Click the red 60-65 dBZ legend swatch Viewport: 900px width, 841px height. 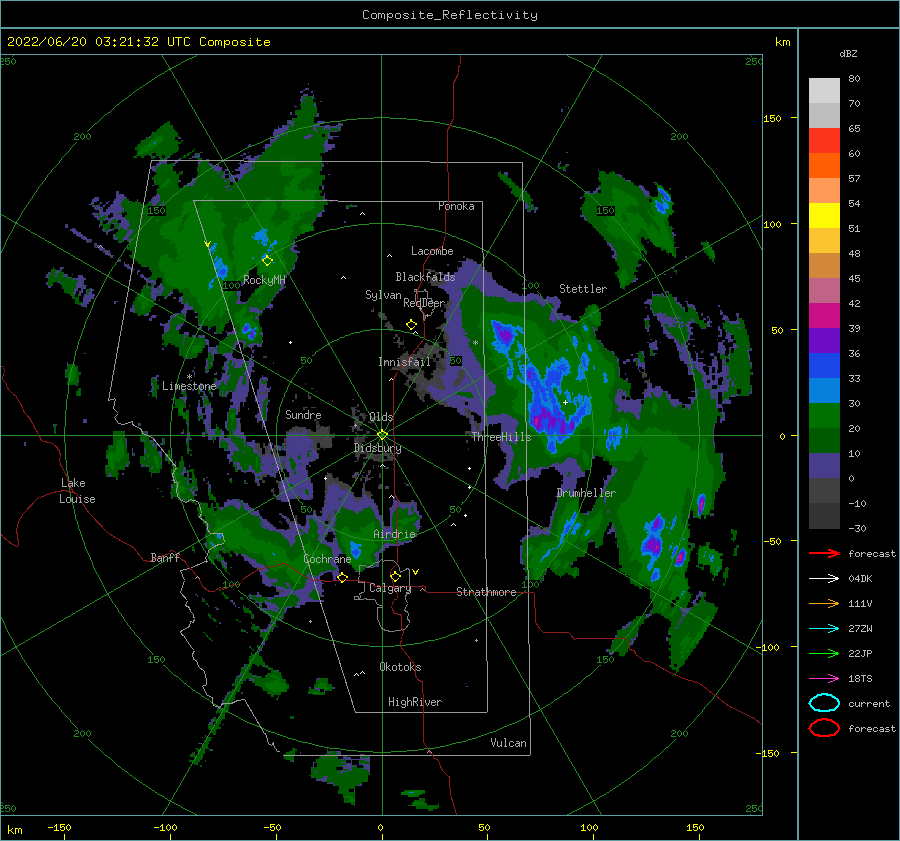pyautogui.click(x=824, y=140)
